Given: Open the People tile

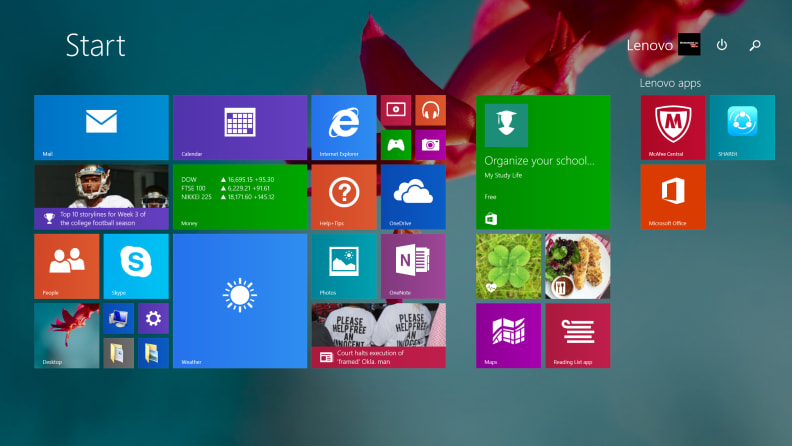Looking at the screenshot, I should pyautogui.click(x=67, y=266).
